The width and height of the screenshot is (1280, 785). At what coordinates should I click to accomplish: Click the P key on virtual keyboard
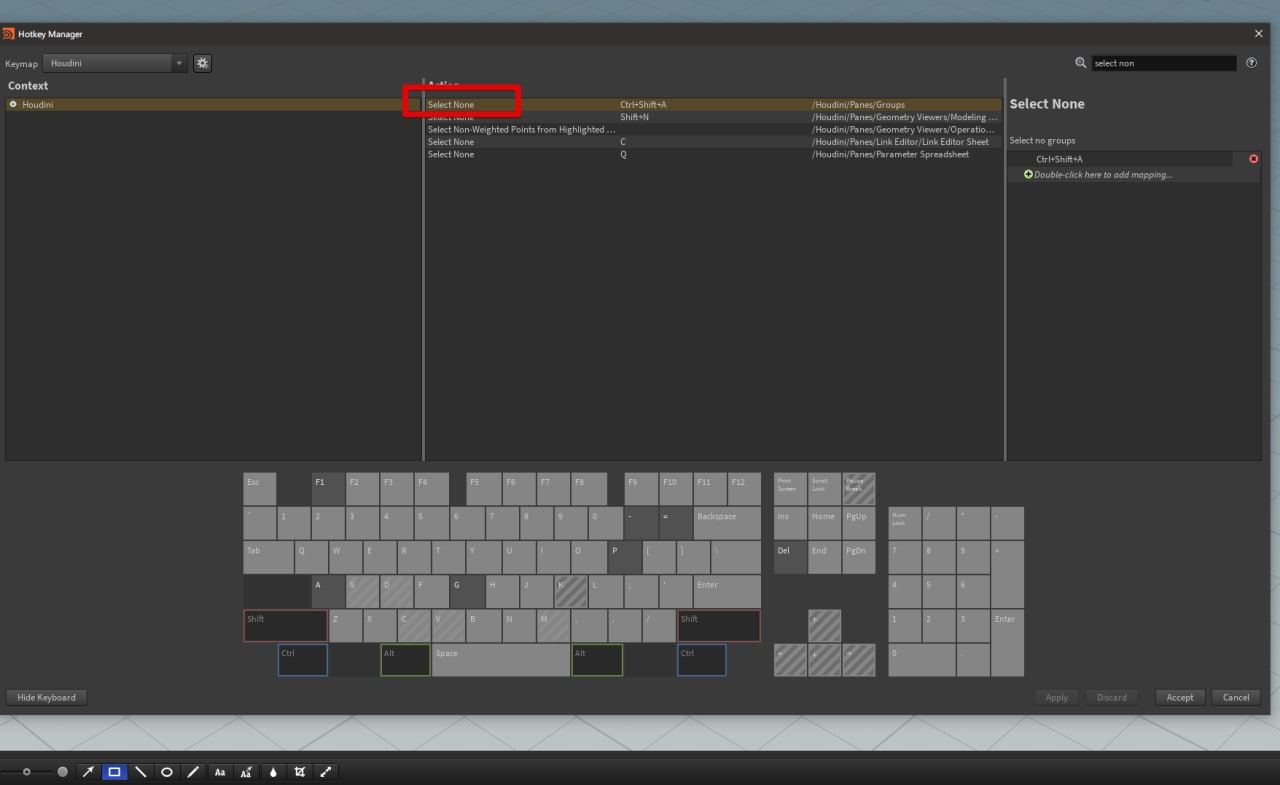pos(624,558)
